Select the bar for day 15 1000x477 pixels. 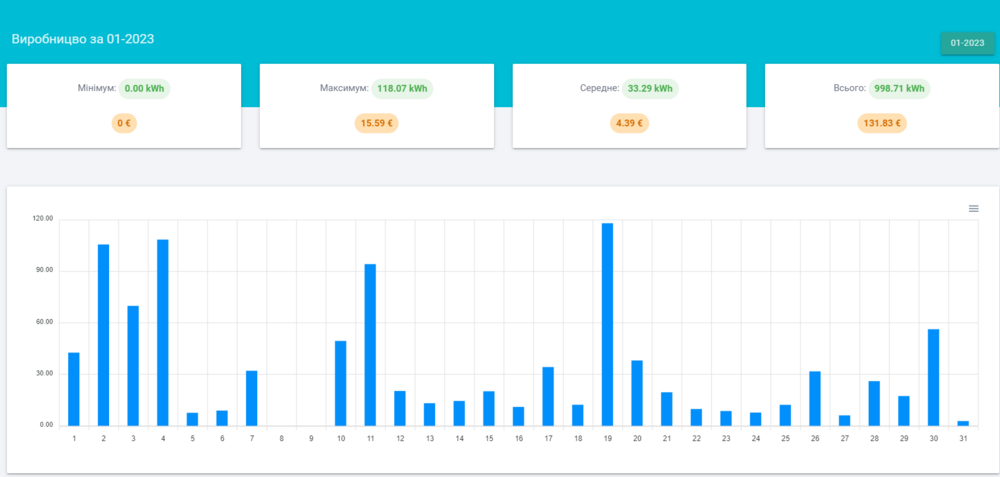[489, 408]
